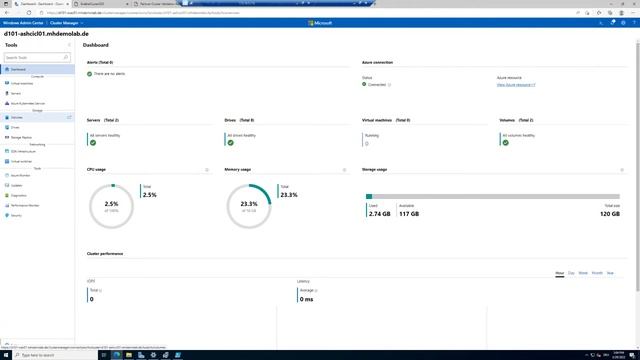Open the Task View taskbar icon
The height and width of the screenshot is (360, 640).
point(104,355)
